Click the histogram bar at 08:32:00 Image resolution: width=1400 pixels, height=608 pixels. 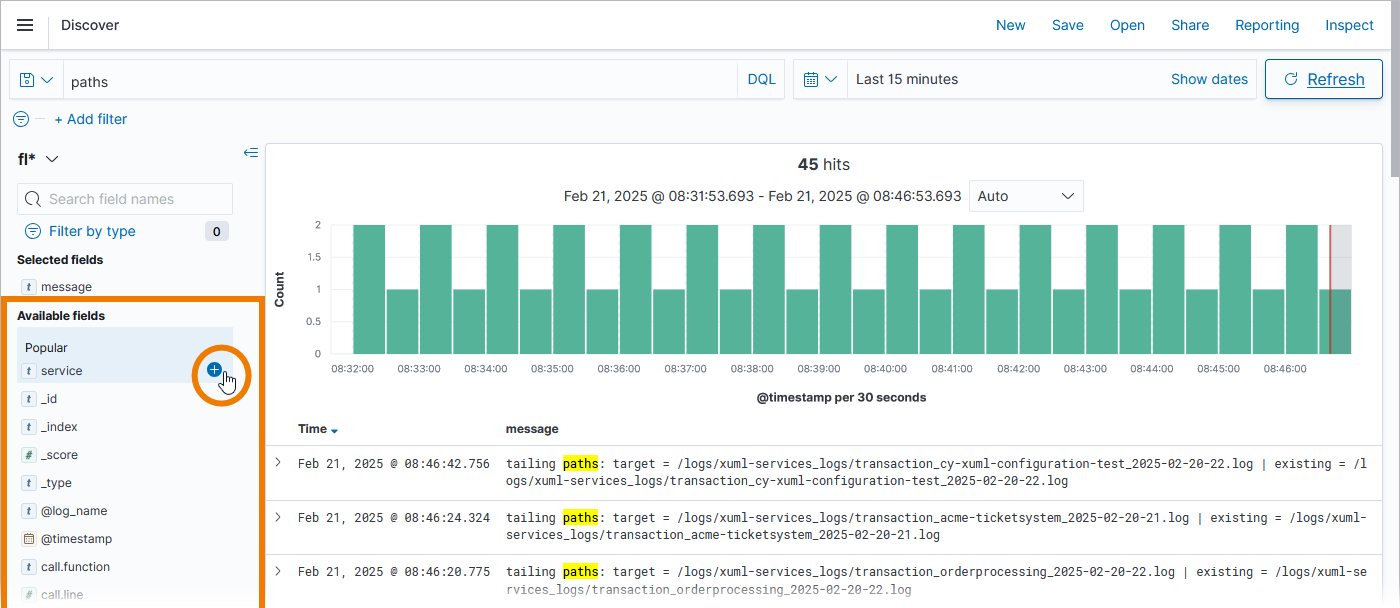coord(369,290)
